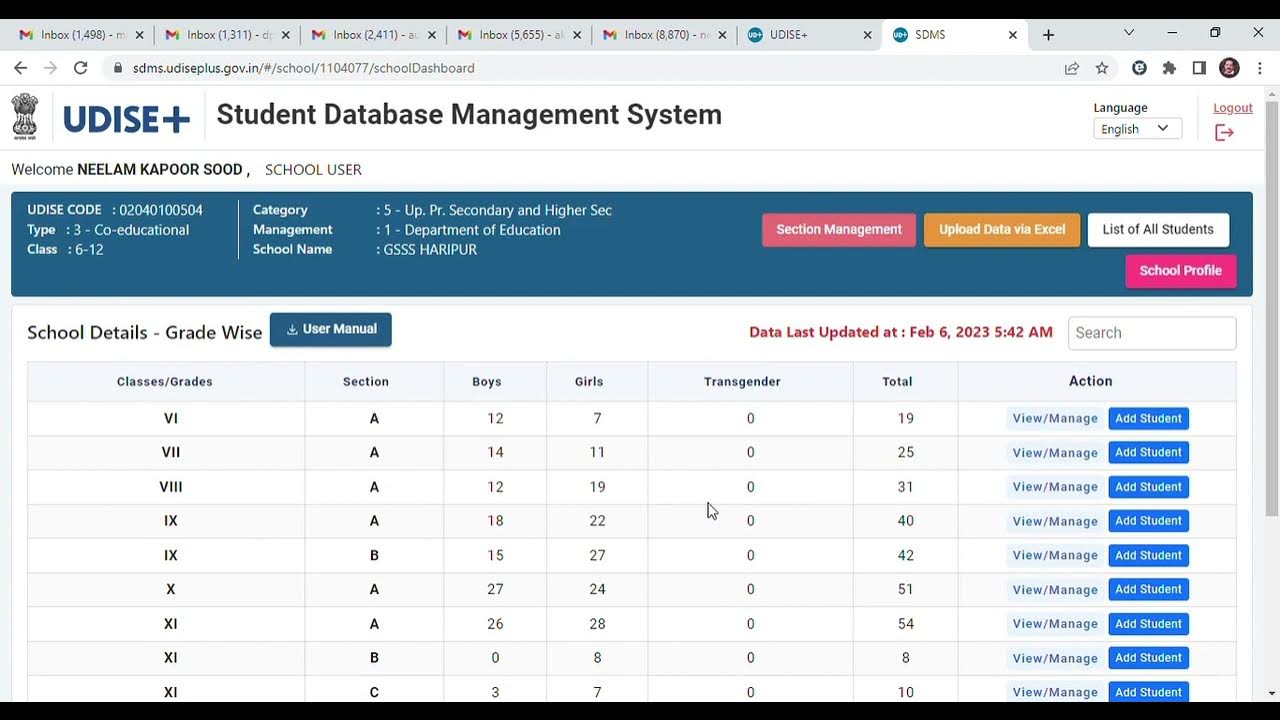Viewport: 1280px width, 720px height.
Task: Click View/Manage for class XI section C
Action: tap(1055, 692)
